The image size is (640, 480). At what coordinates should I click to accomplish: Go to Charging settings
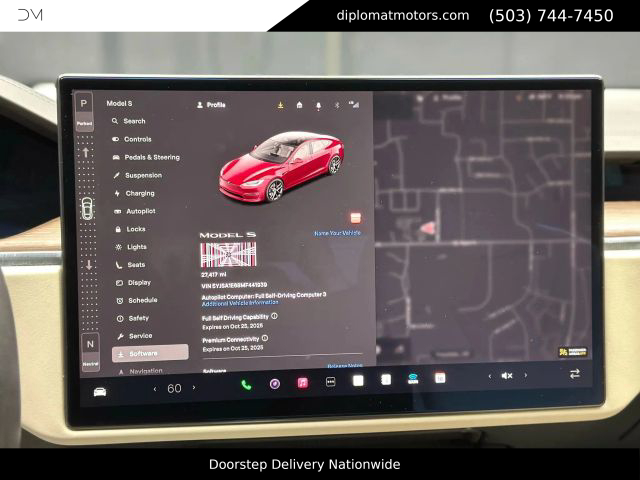pos(135,193)
